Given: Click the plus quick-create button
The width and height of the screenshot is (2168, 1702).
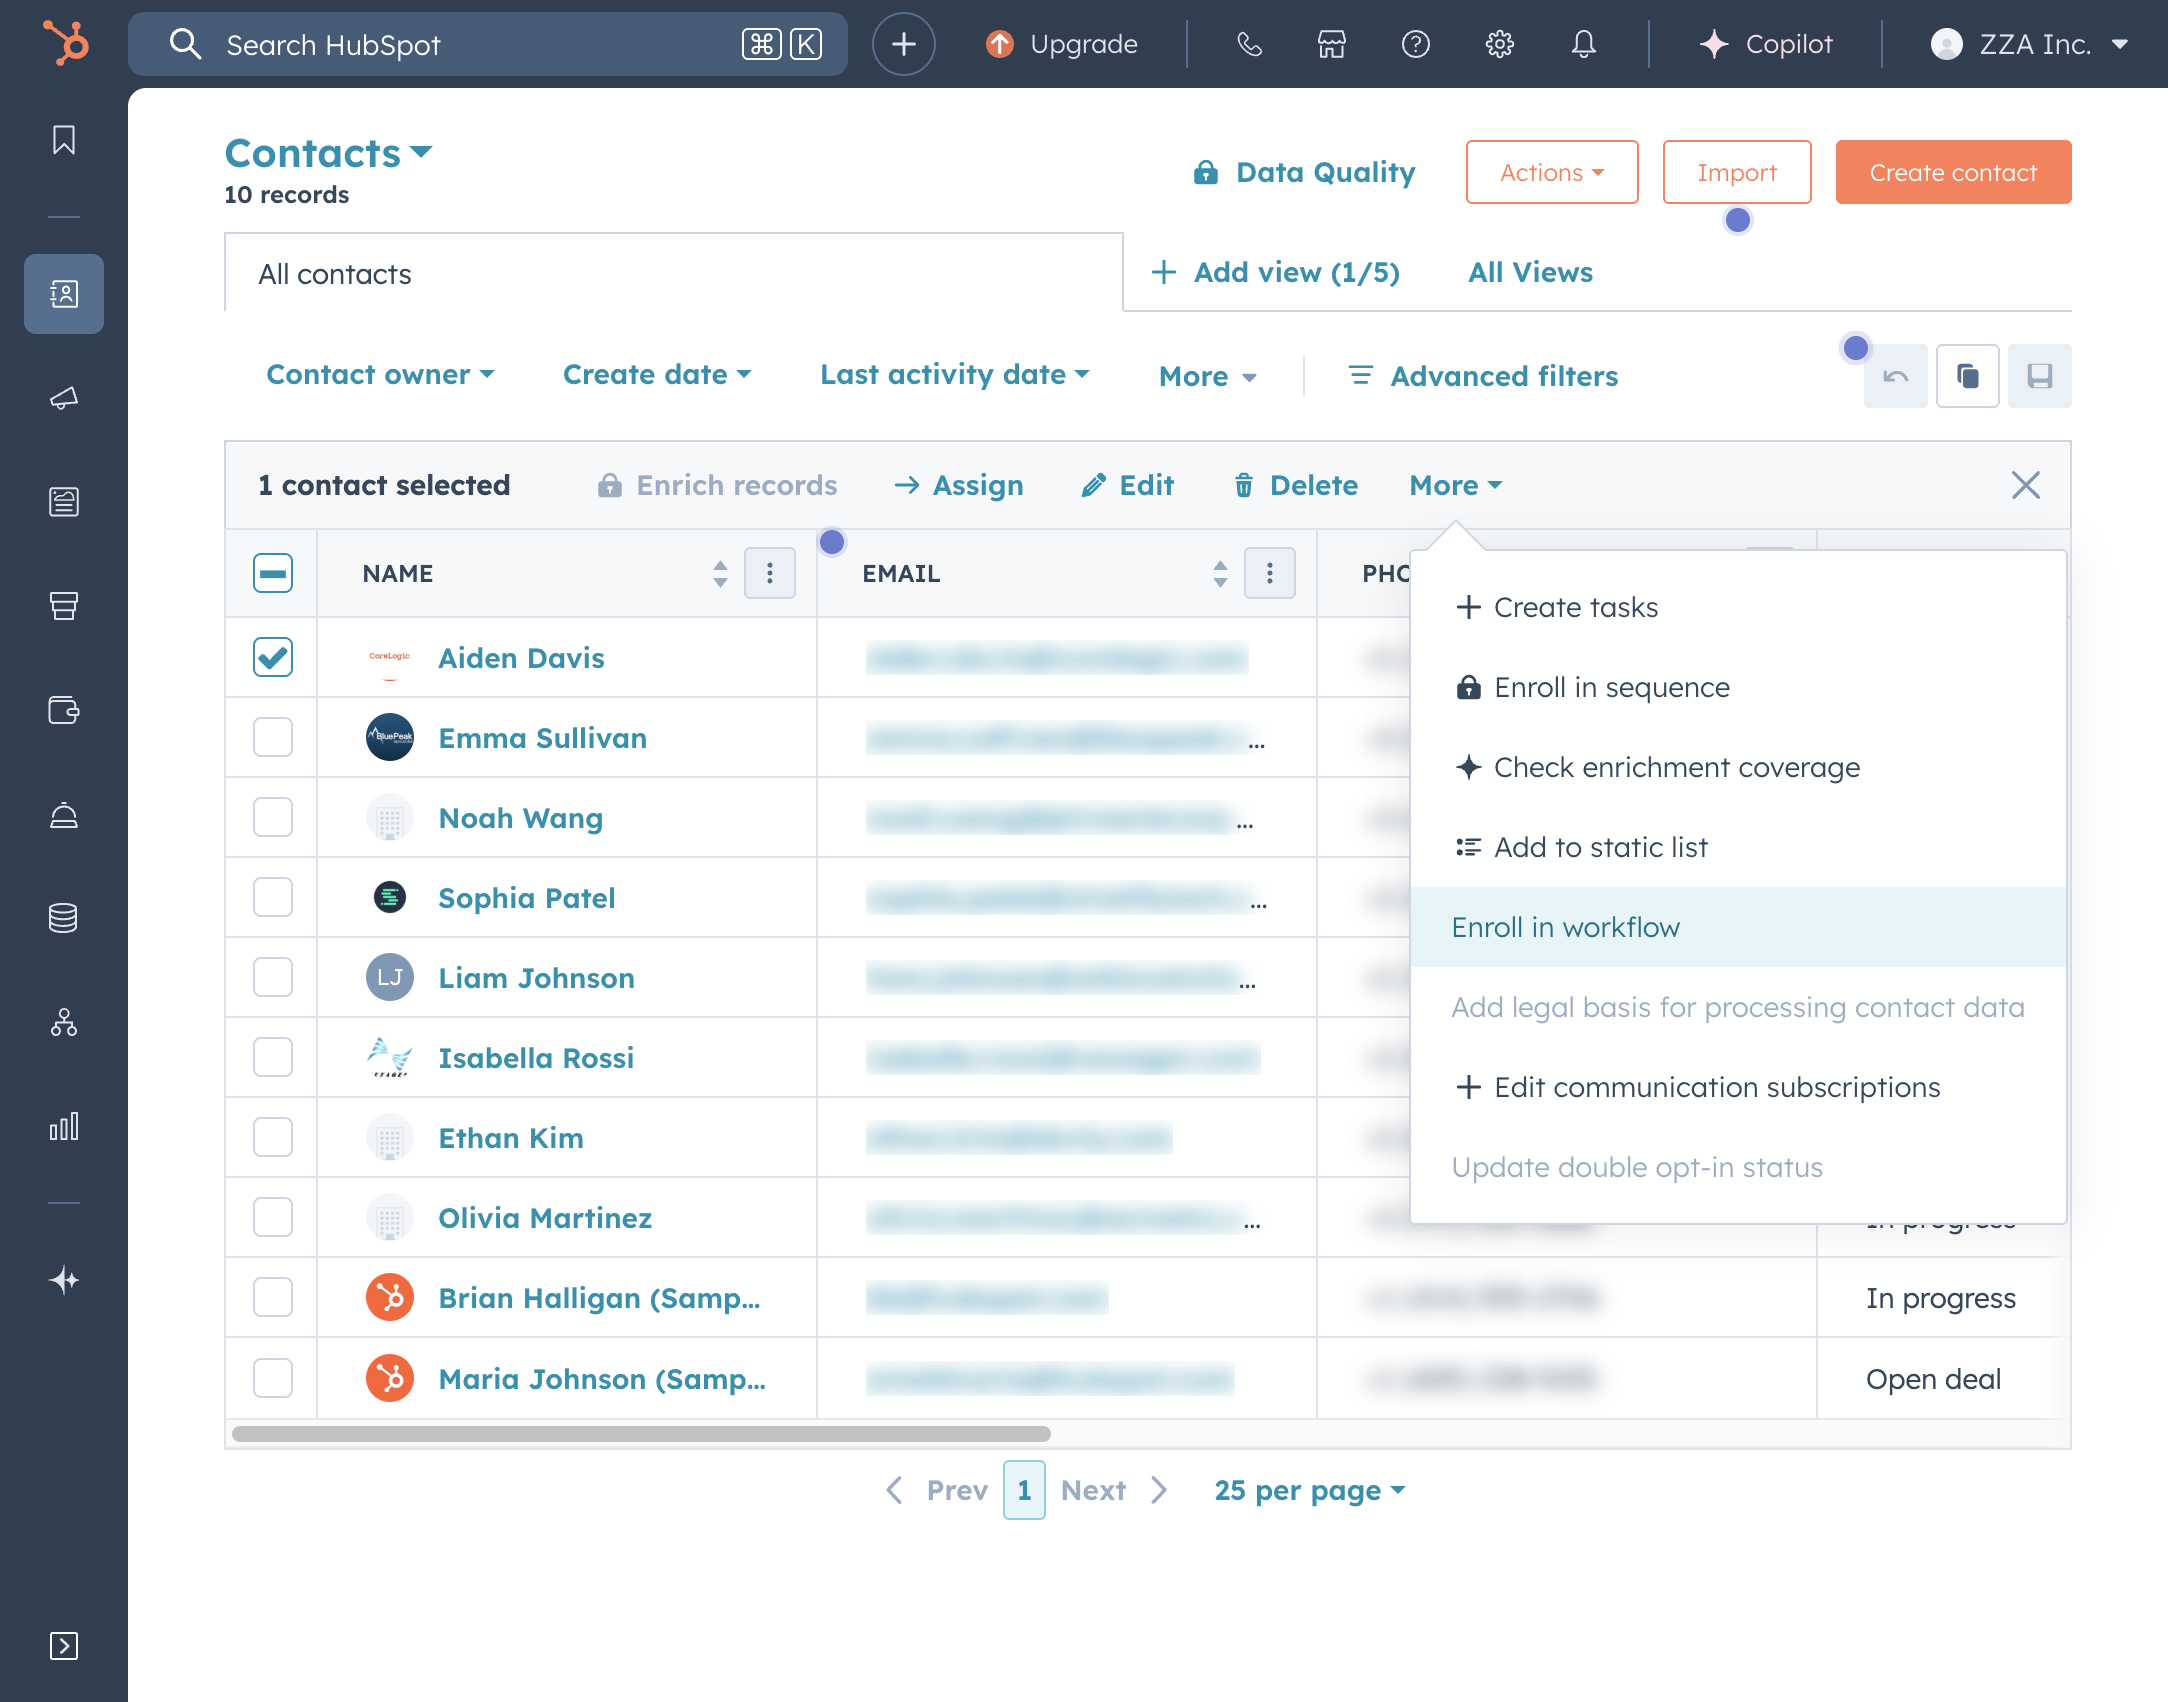Looking at the screenshot, I should [x=904, y=44].
